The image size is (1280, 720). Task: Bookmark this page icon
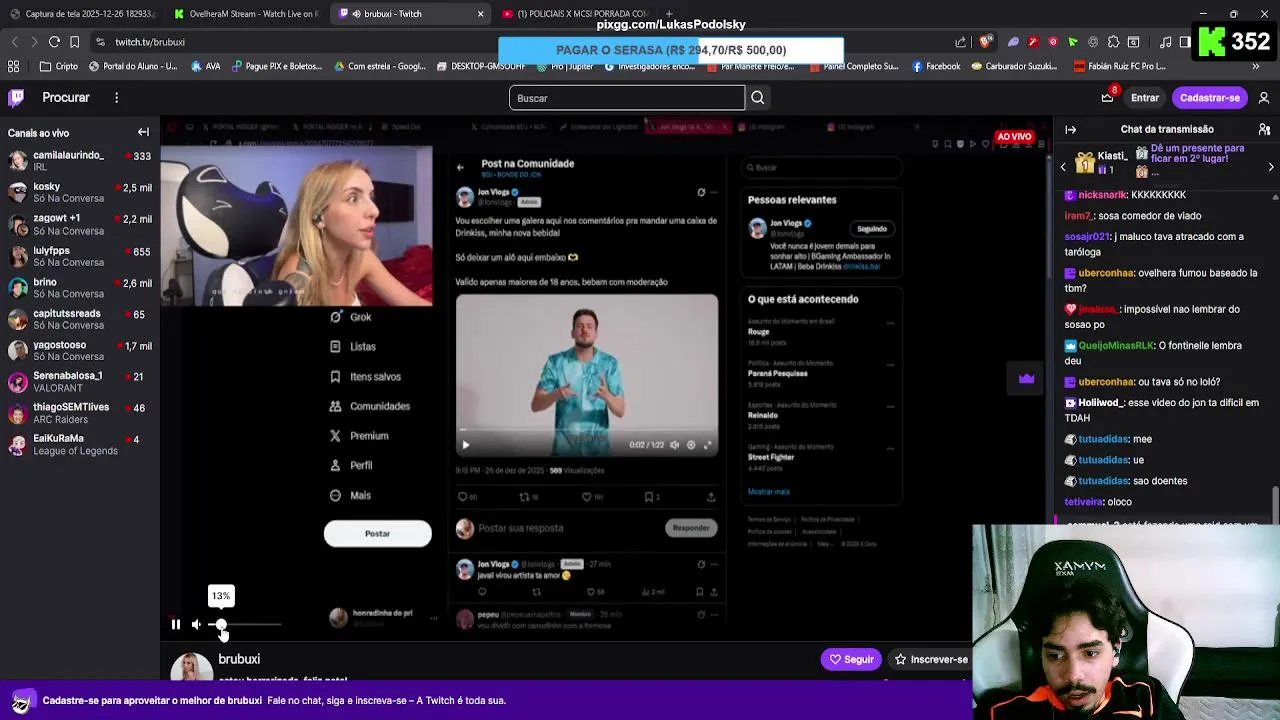74,42
